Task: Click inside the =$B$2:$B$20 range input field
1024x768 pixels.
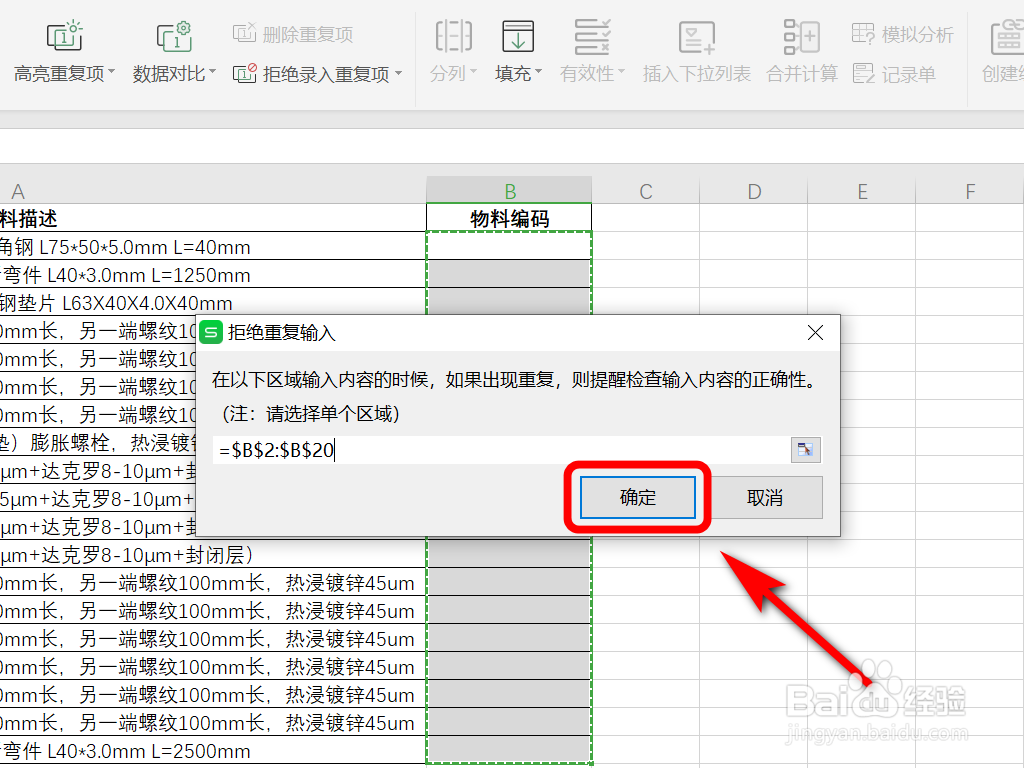Action: pyautogui.click(x=450, y=450)
